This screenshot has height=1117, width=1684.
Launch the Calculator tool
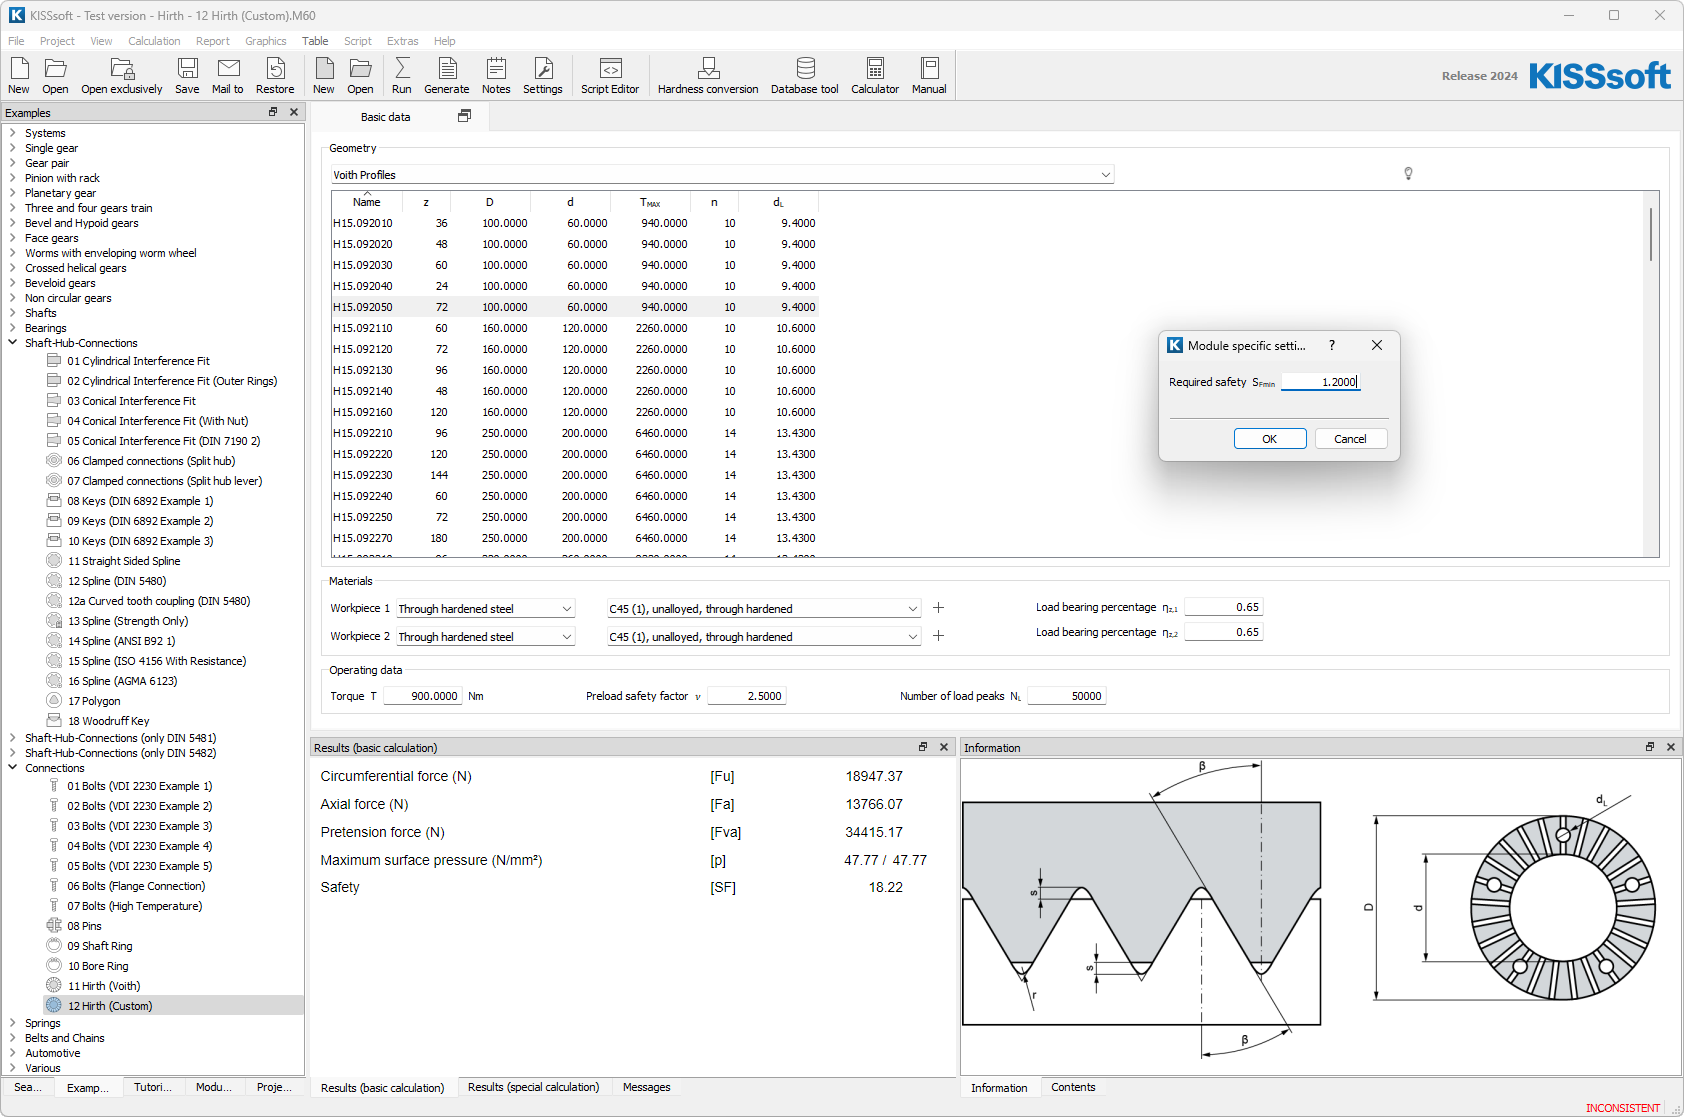(874, 75)
